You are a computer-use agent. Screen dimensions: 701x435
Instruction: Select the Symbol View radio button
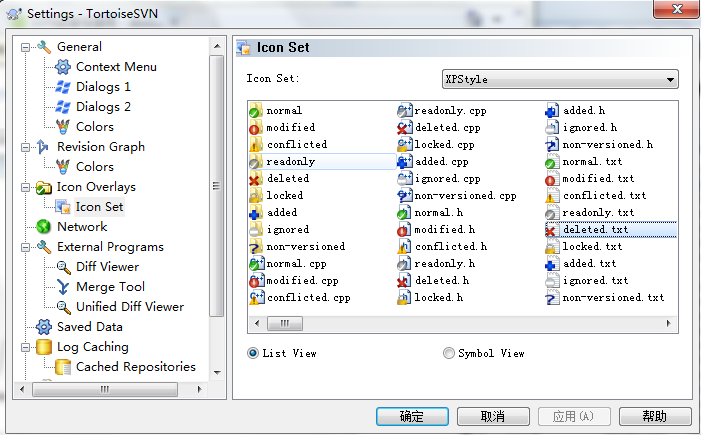[x=448, y=353]
